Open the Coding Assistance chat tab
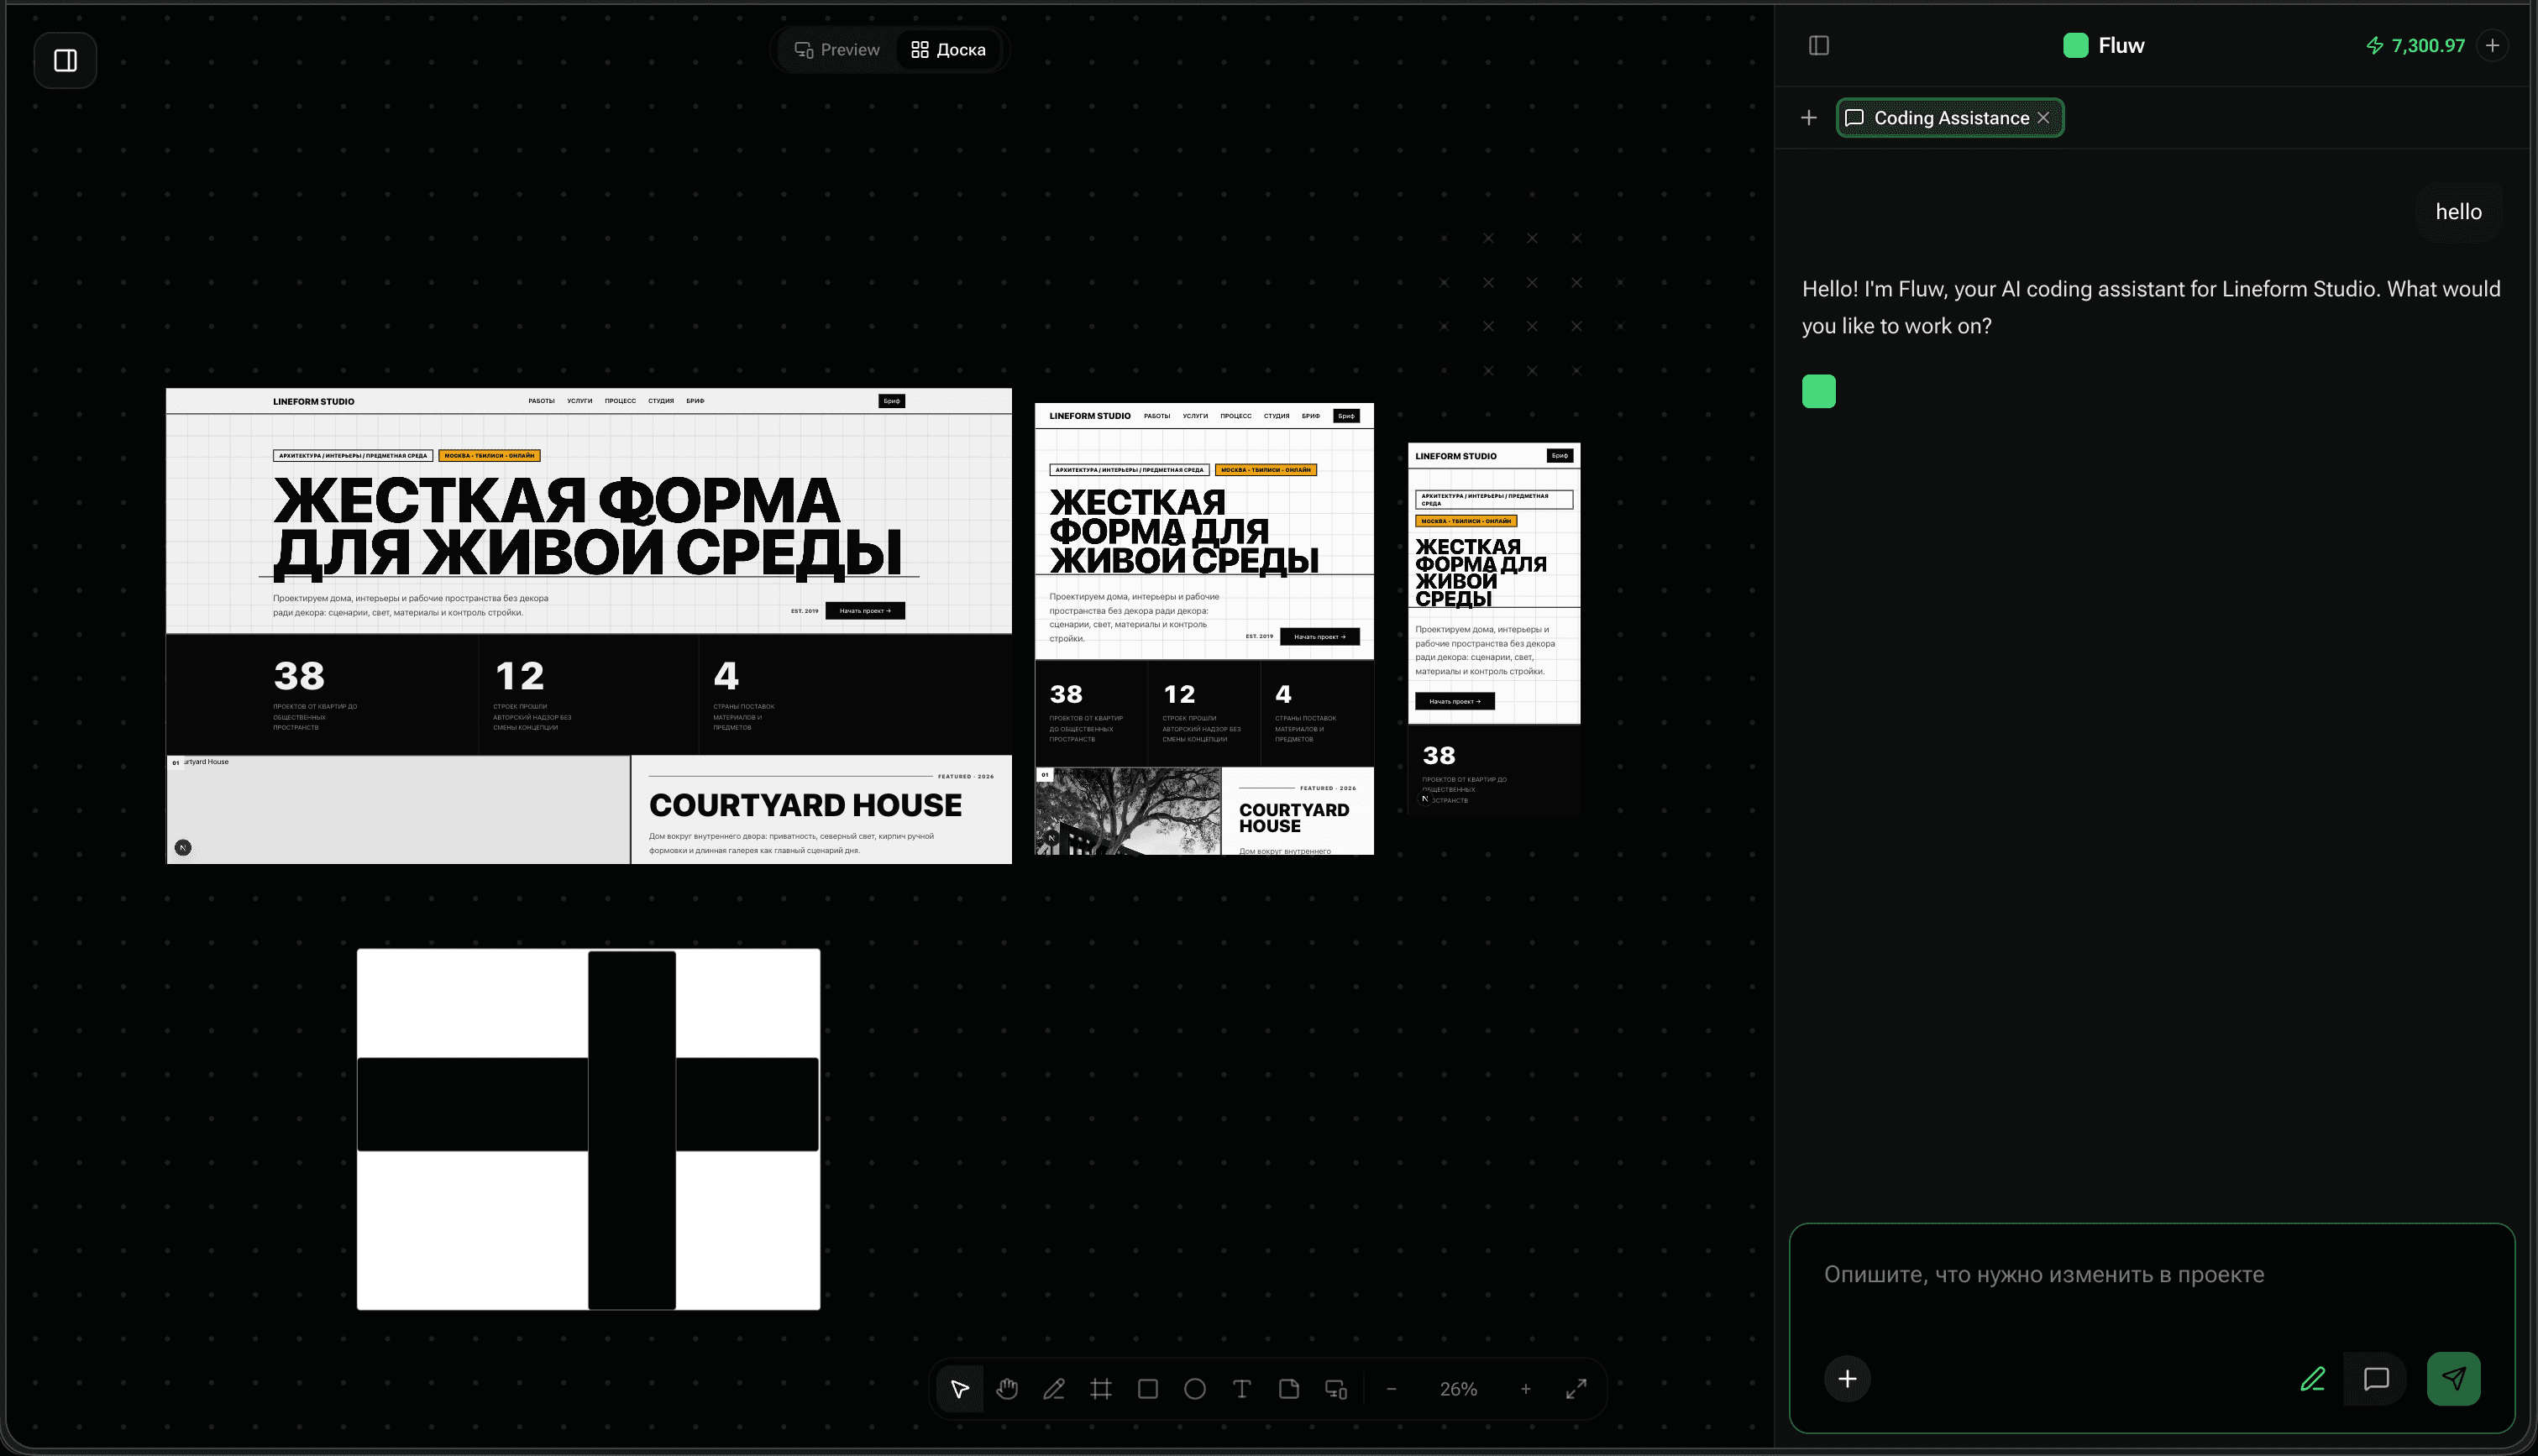The image size is (2538, 1456). click(1939, 118)
